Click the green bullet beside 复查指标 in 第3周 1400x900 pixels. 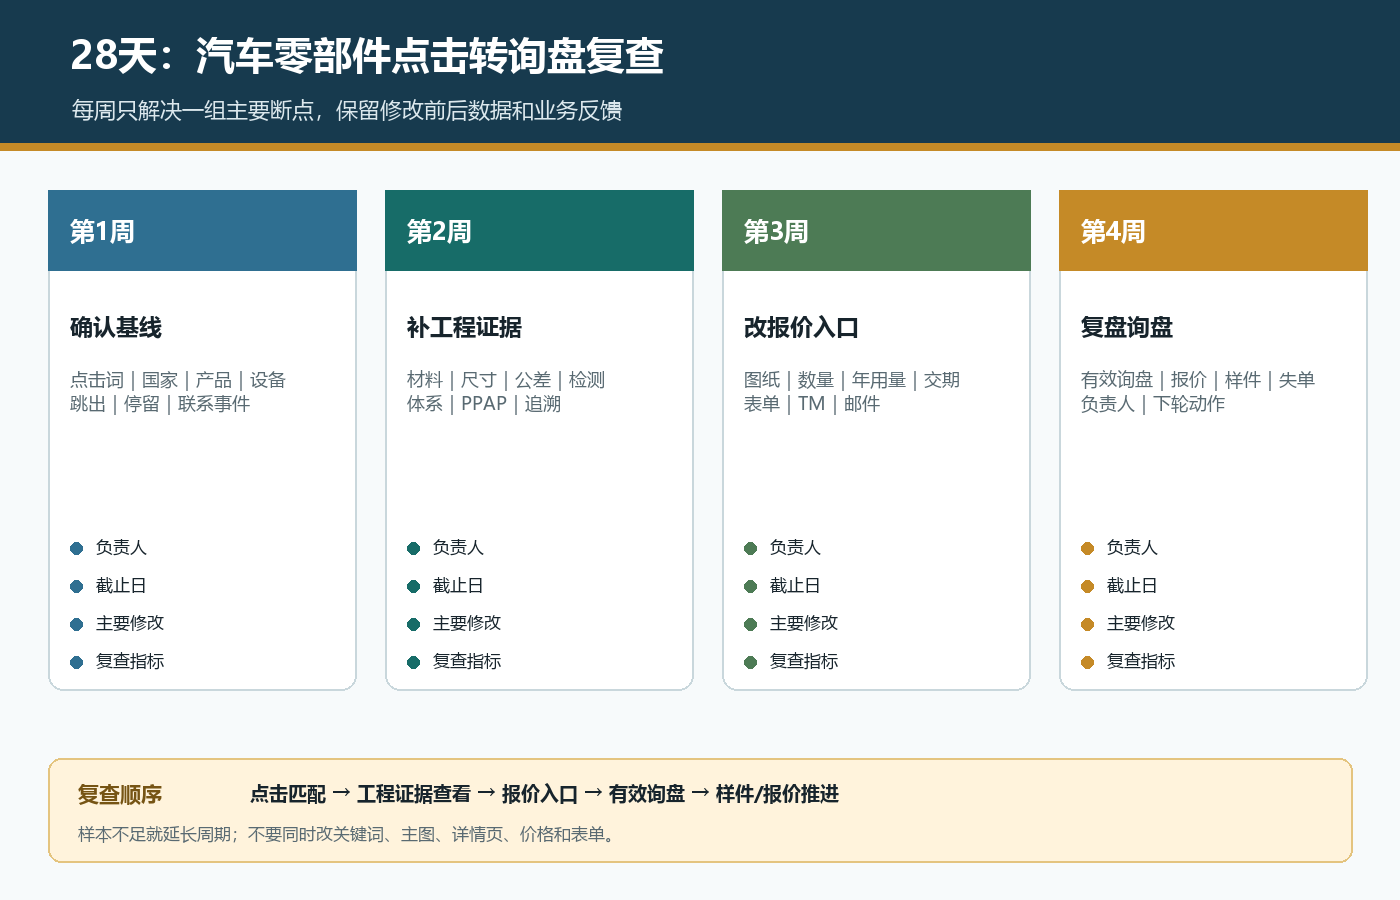click(x=750, y=662)
